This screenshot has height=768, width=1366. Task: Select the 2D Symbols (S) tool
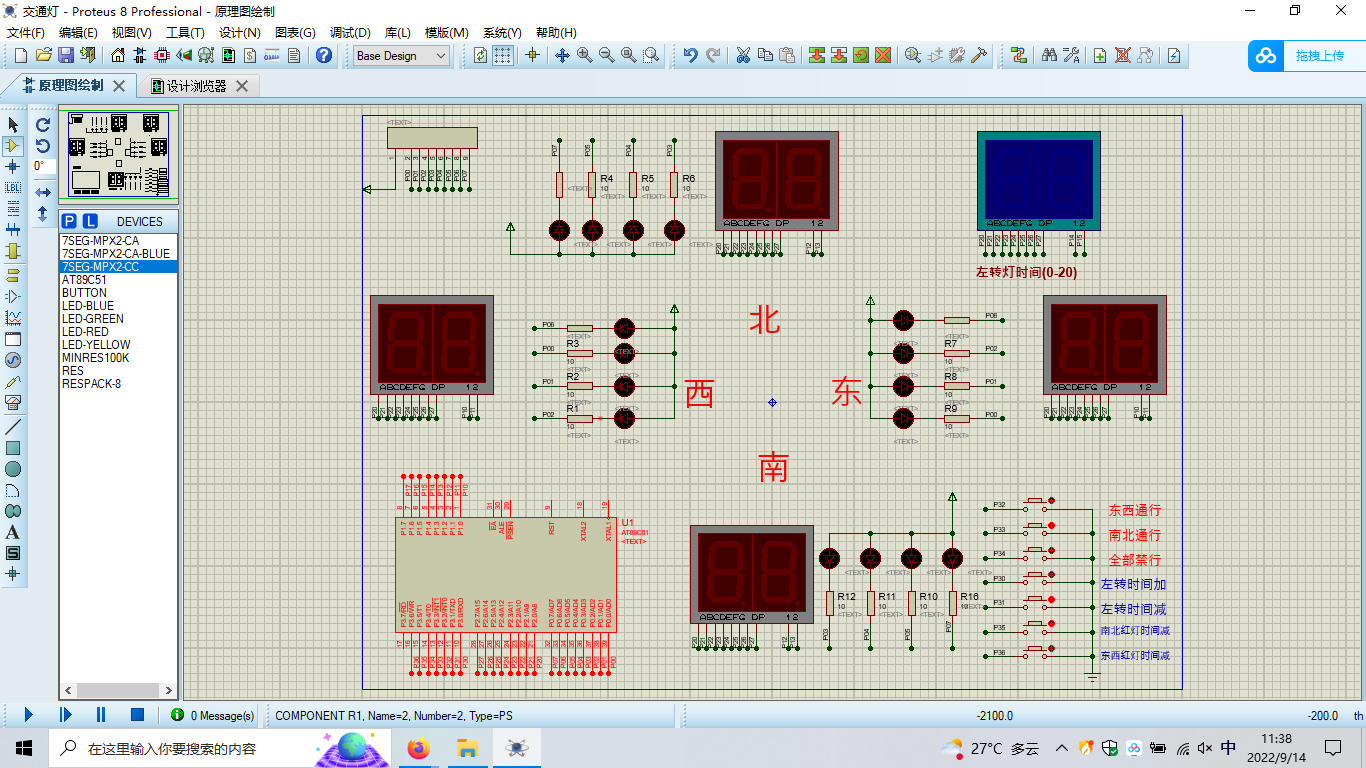point(13,553)
